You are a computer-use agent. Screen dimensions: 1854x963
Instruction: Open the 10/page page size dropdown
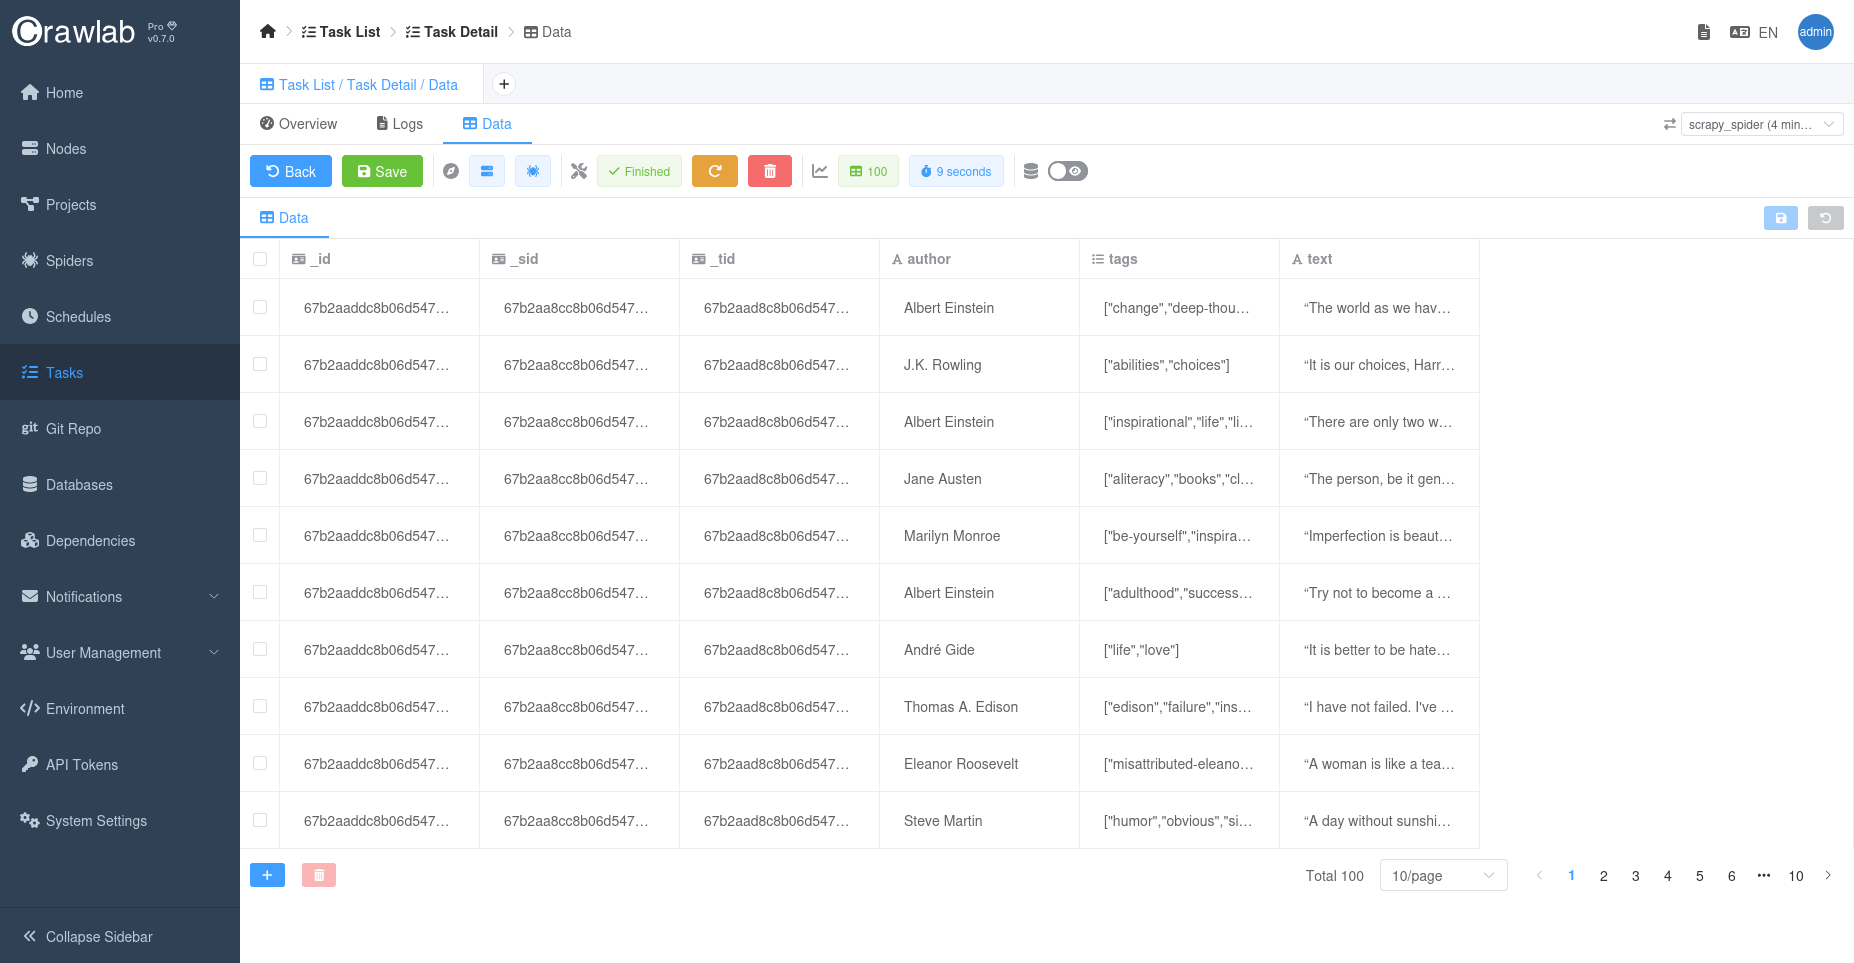(1442, 876)
